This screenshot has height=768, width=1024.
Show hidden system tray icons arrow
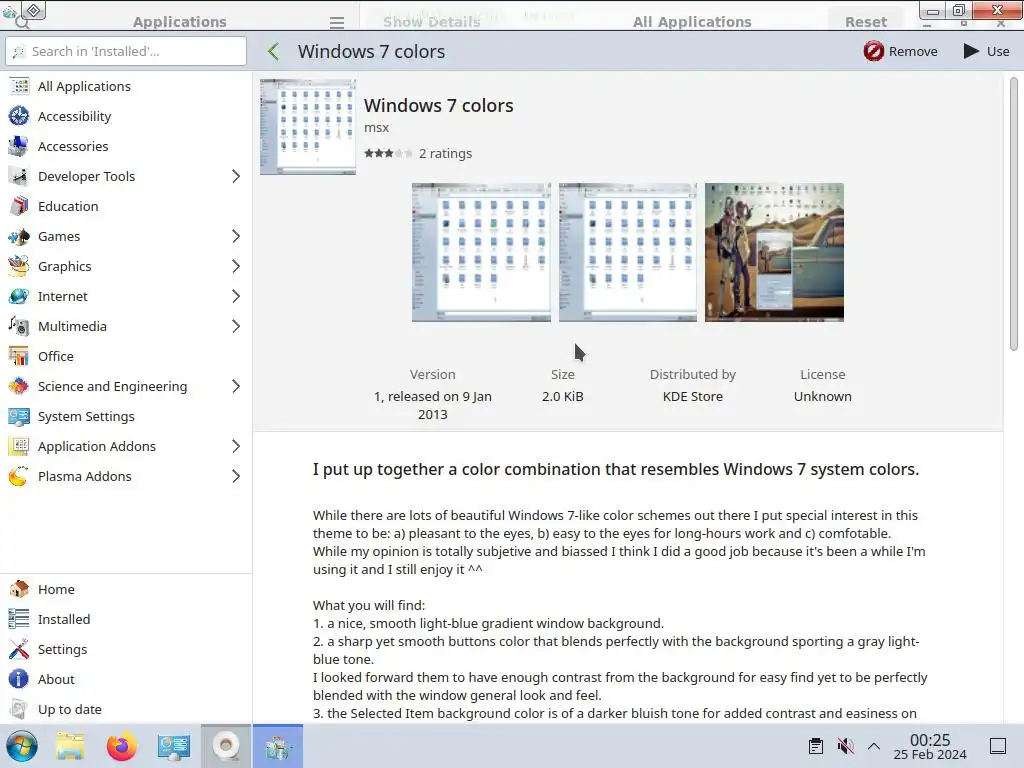click(x=874, y=746)
